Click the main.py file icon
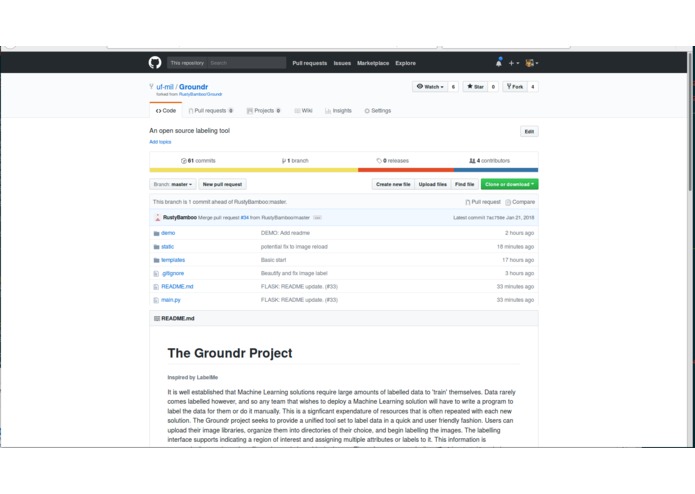This screenshot has width=695, height=494. tap(156, 300)
